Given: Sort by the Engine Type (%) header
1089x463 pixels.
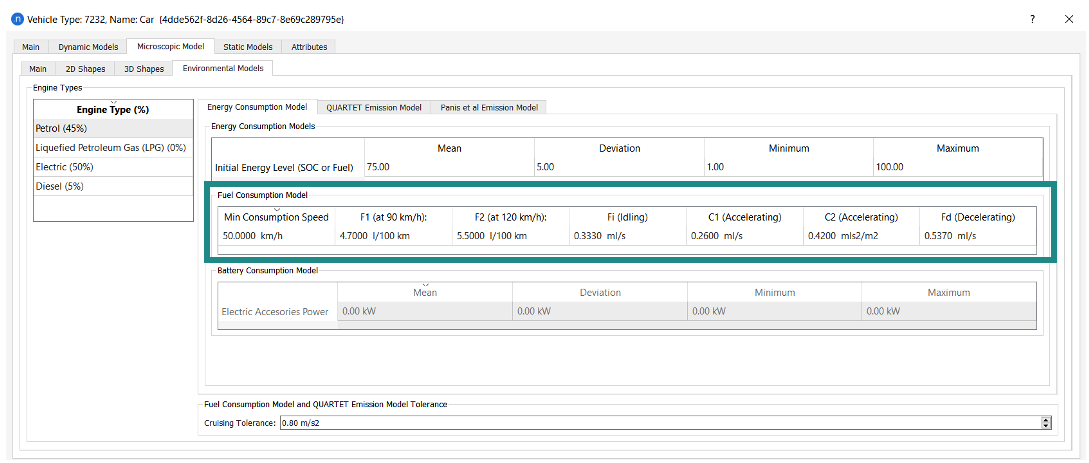Looking at the screenshot, I should coord(113,110).
